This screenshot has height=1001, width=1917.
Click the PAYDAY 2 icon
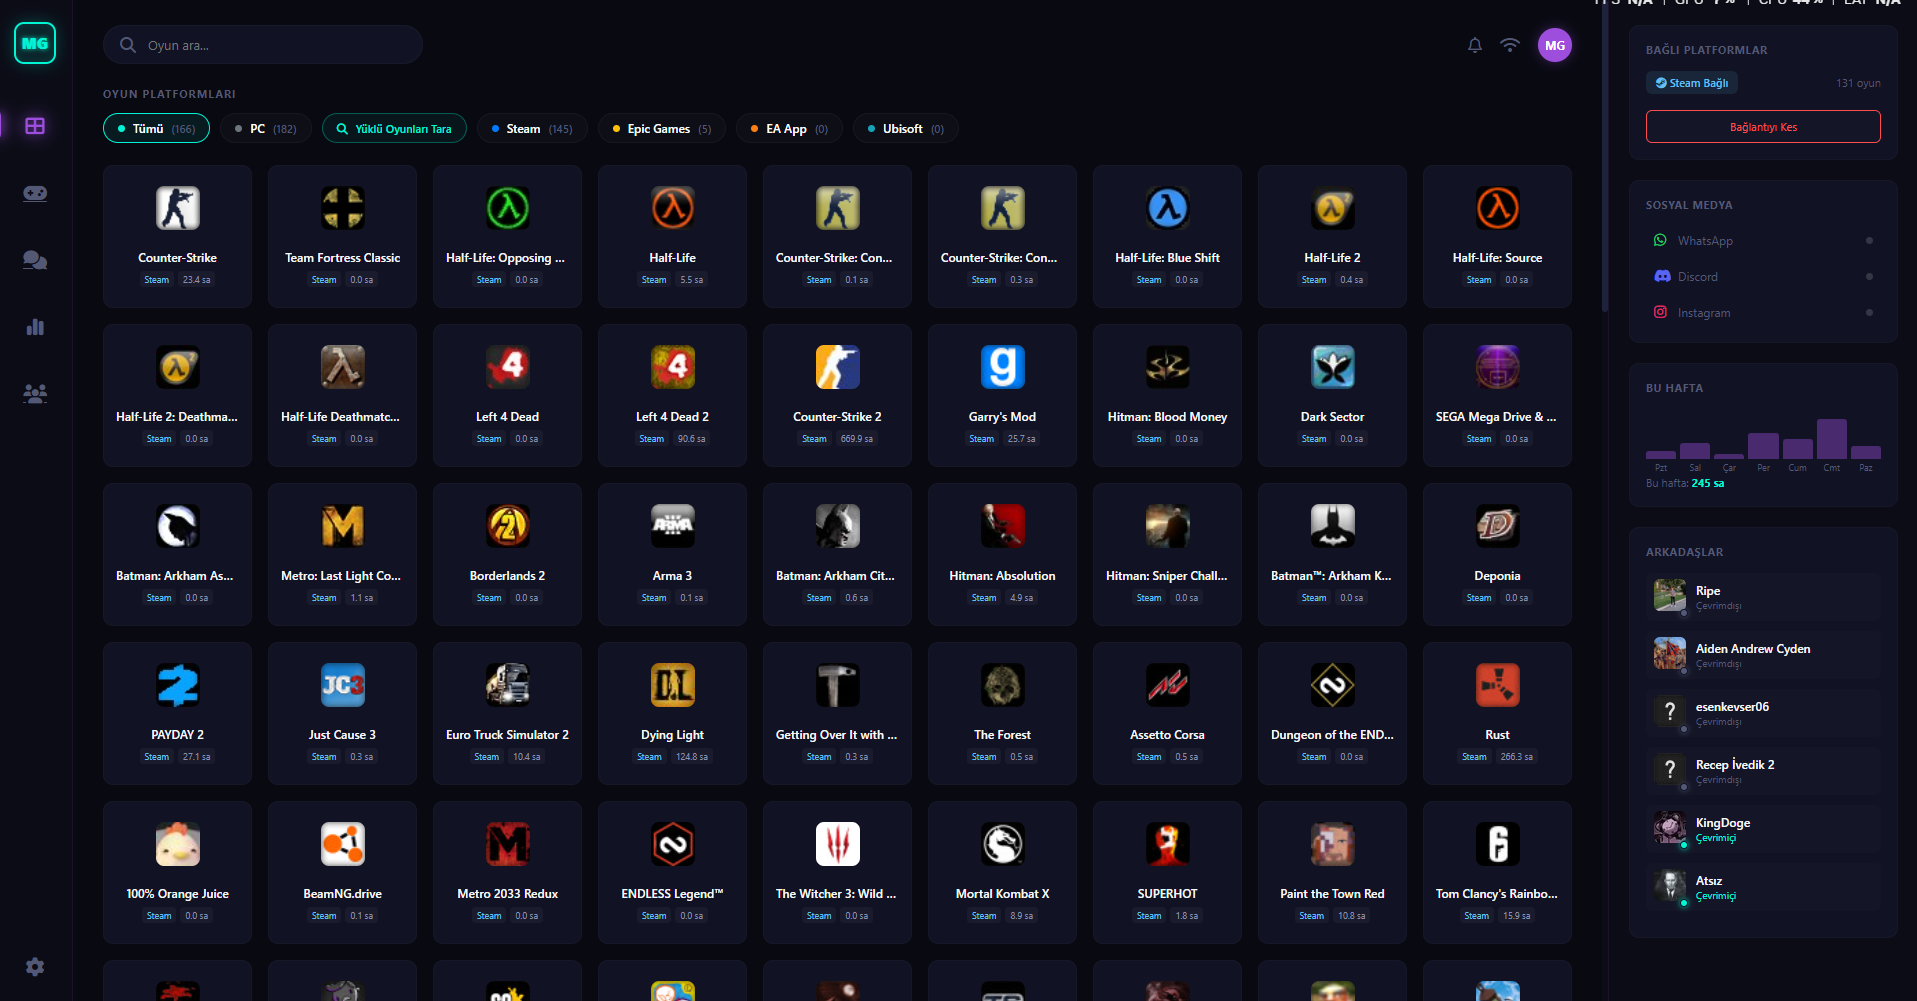click(178, 685)
